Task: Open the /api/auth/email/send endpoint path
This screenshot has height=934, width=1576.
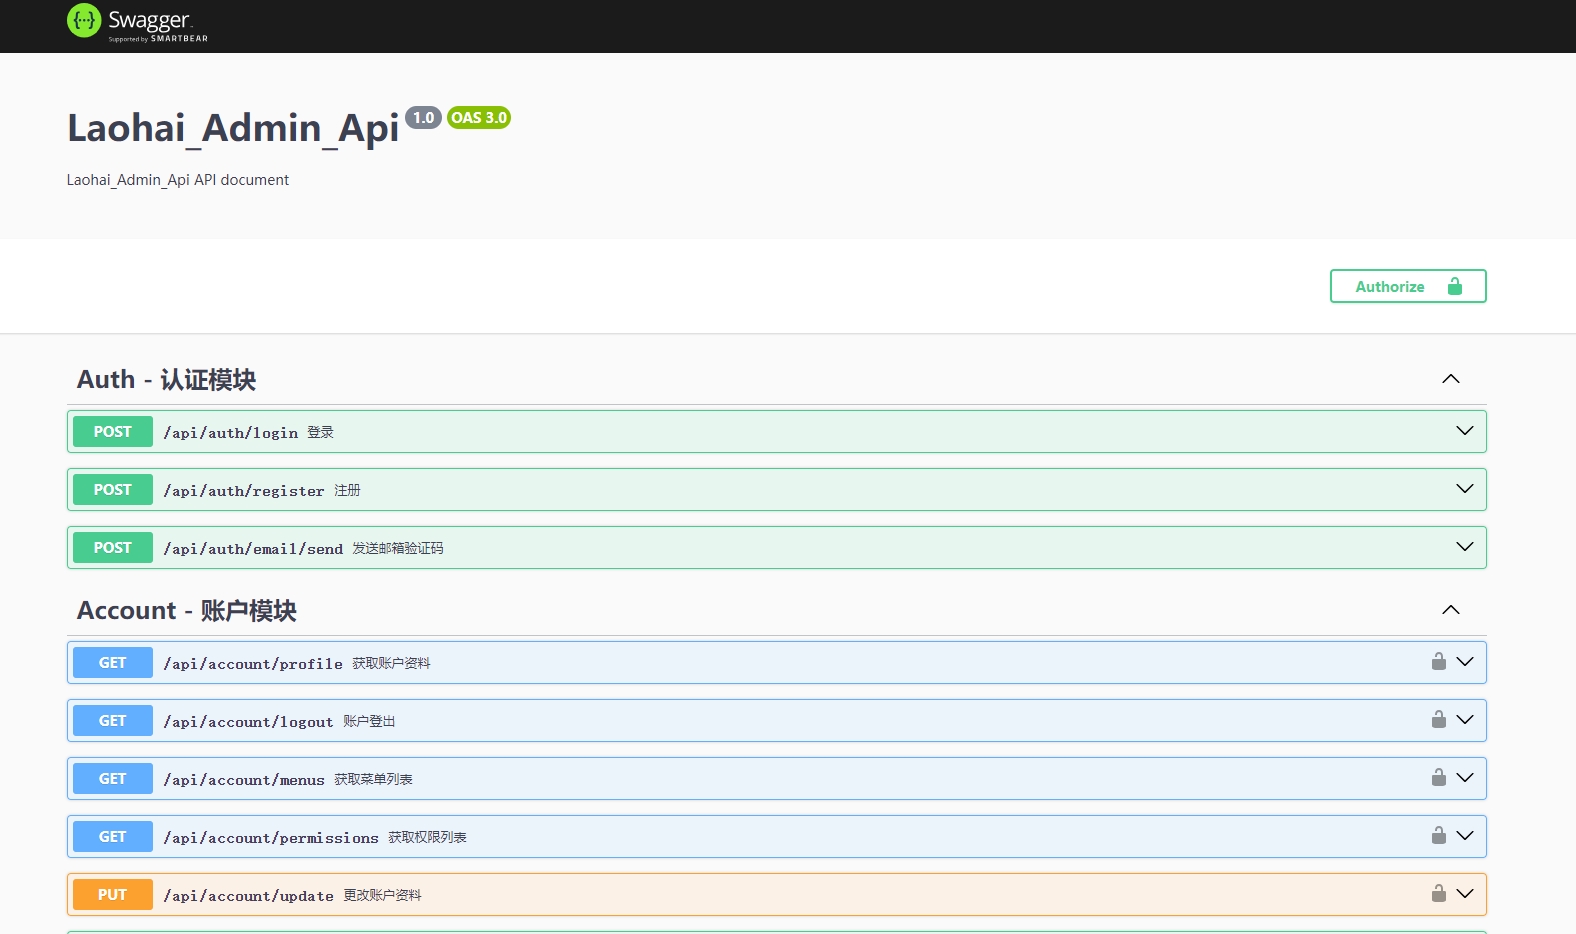Action: click(x=253, y=549)
